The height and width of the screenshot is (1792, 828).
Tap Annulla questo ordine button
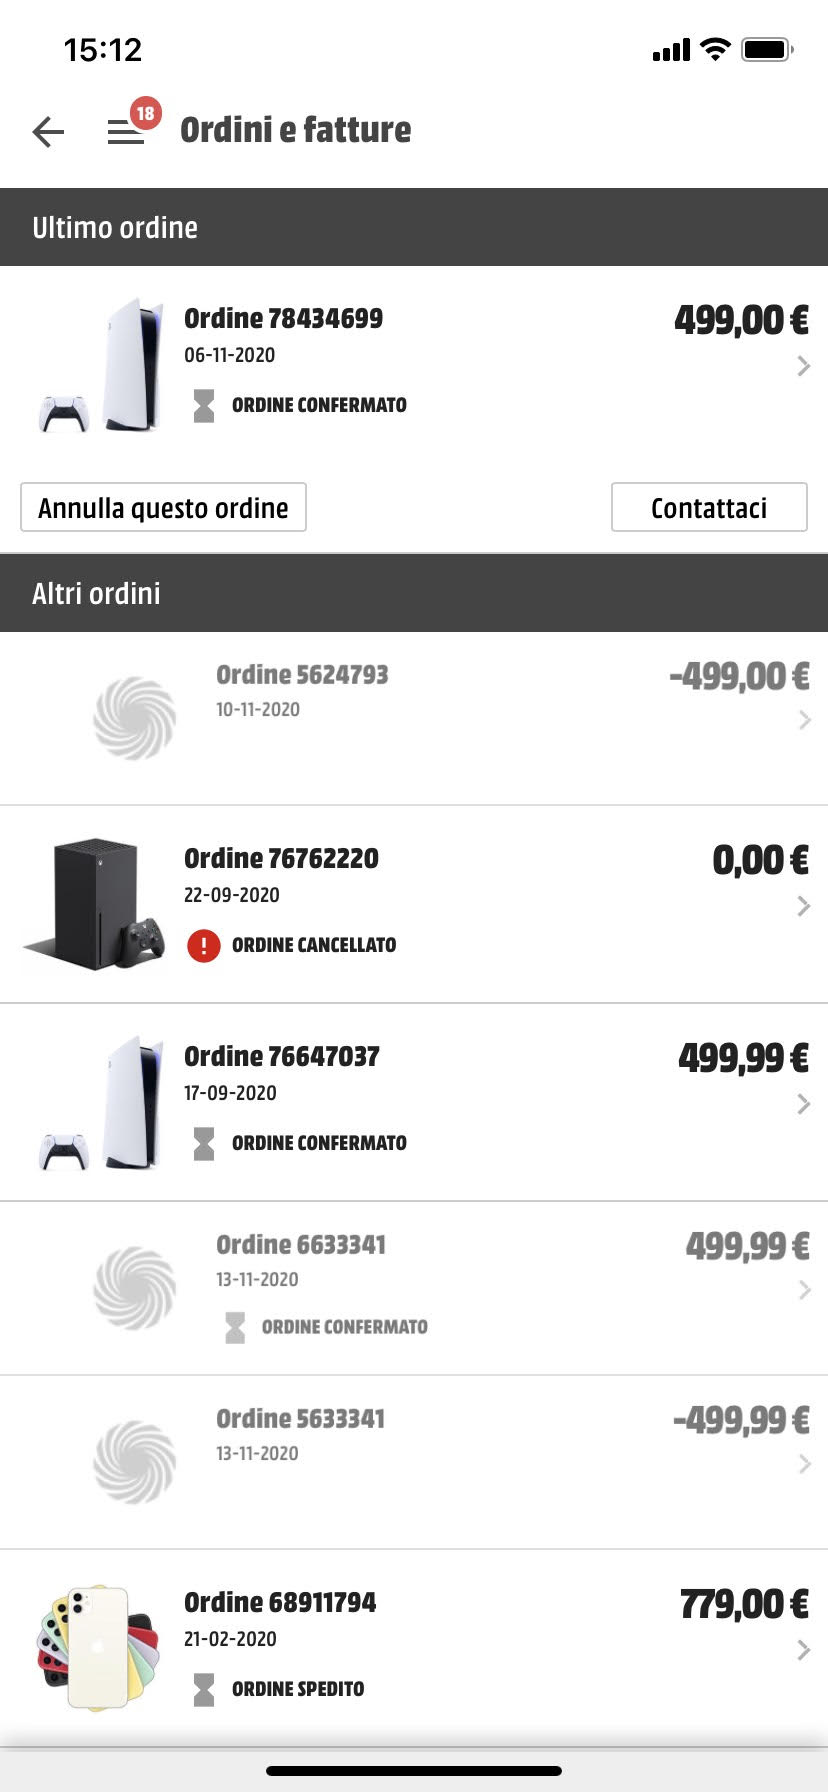pyautogui.click(x=163, y=507)
